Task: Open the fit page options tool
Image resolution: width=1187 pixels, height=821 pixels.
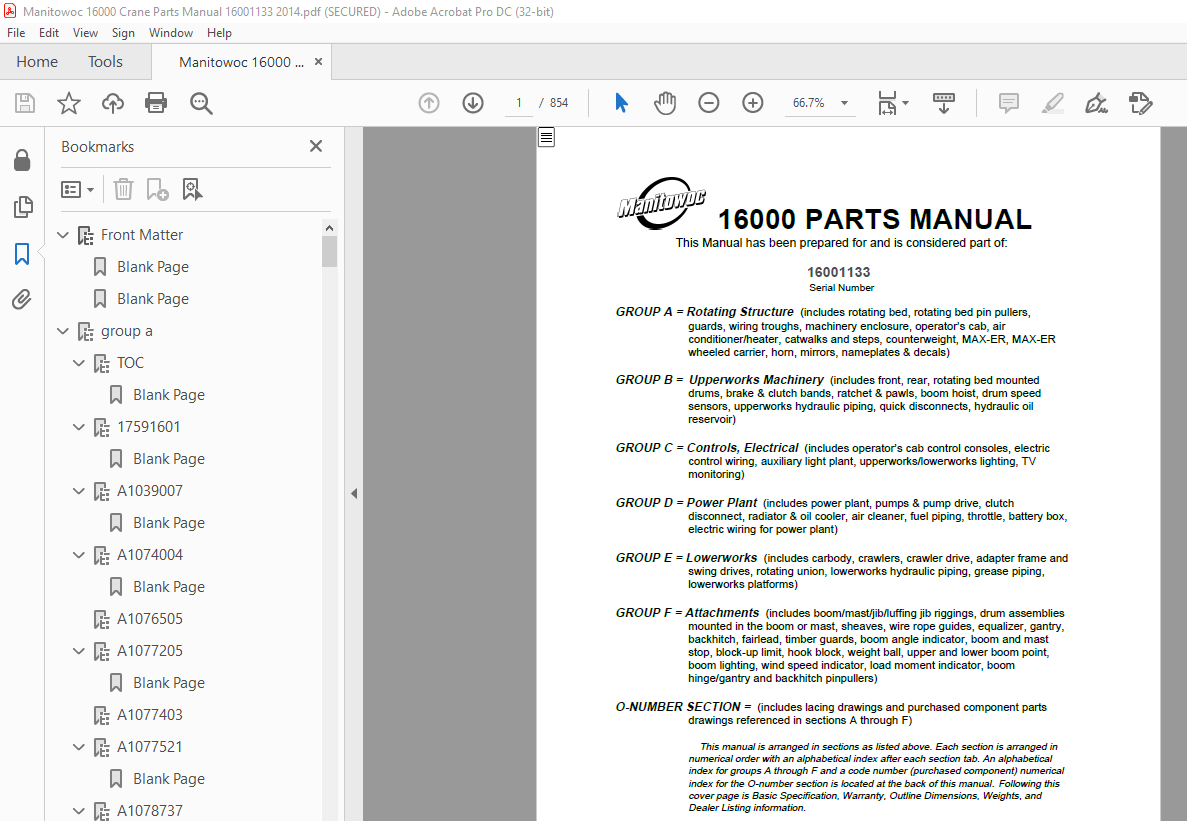Action: (893, 103)
